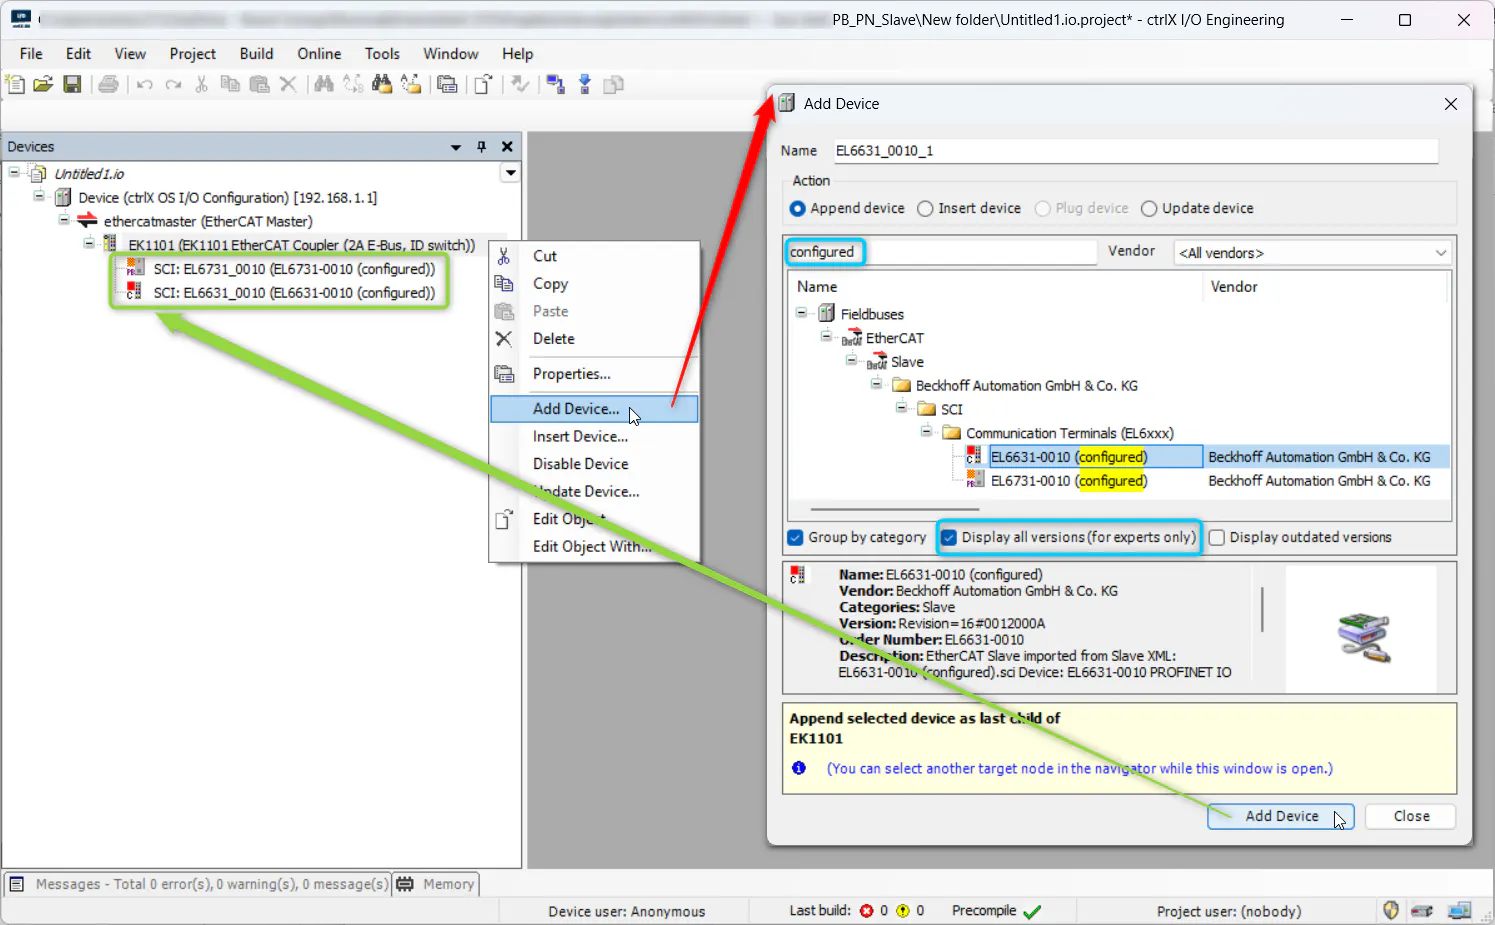Select the Insert device radio button
Viewport: 1495px width, 925px height.
click(x=926, y=209)
